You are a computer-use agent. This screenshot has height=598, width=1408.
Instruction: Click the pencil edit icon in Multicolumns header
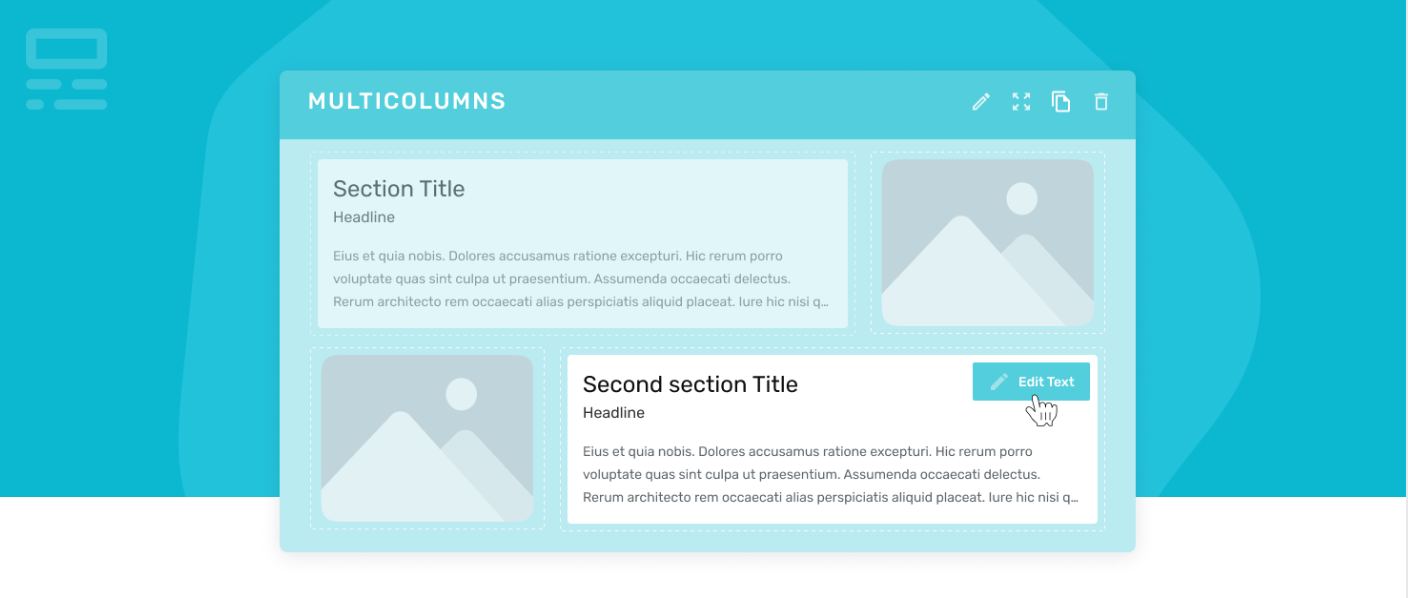coord(981,101)
